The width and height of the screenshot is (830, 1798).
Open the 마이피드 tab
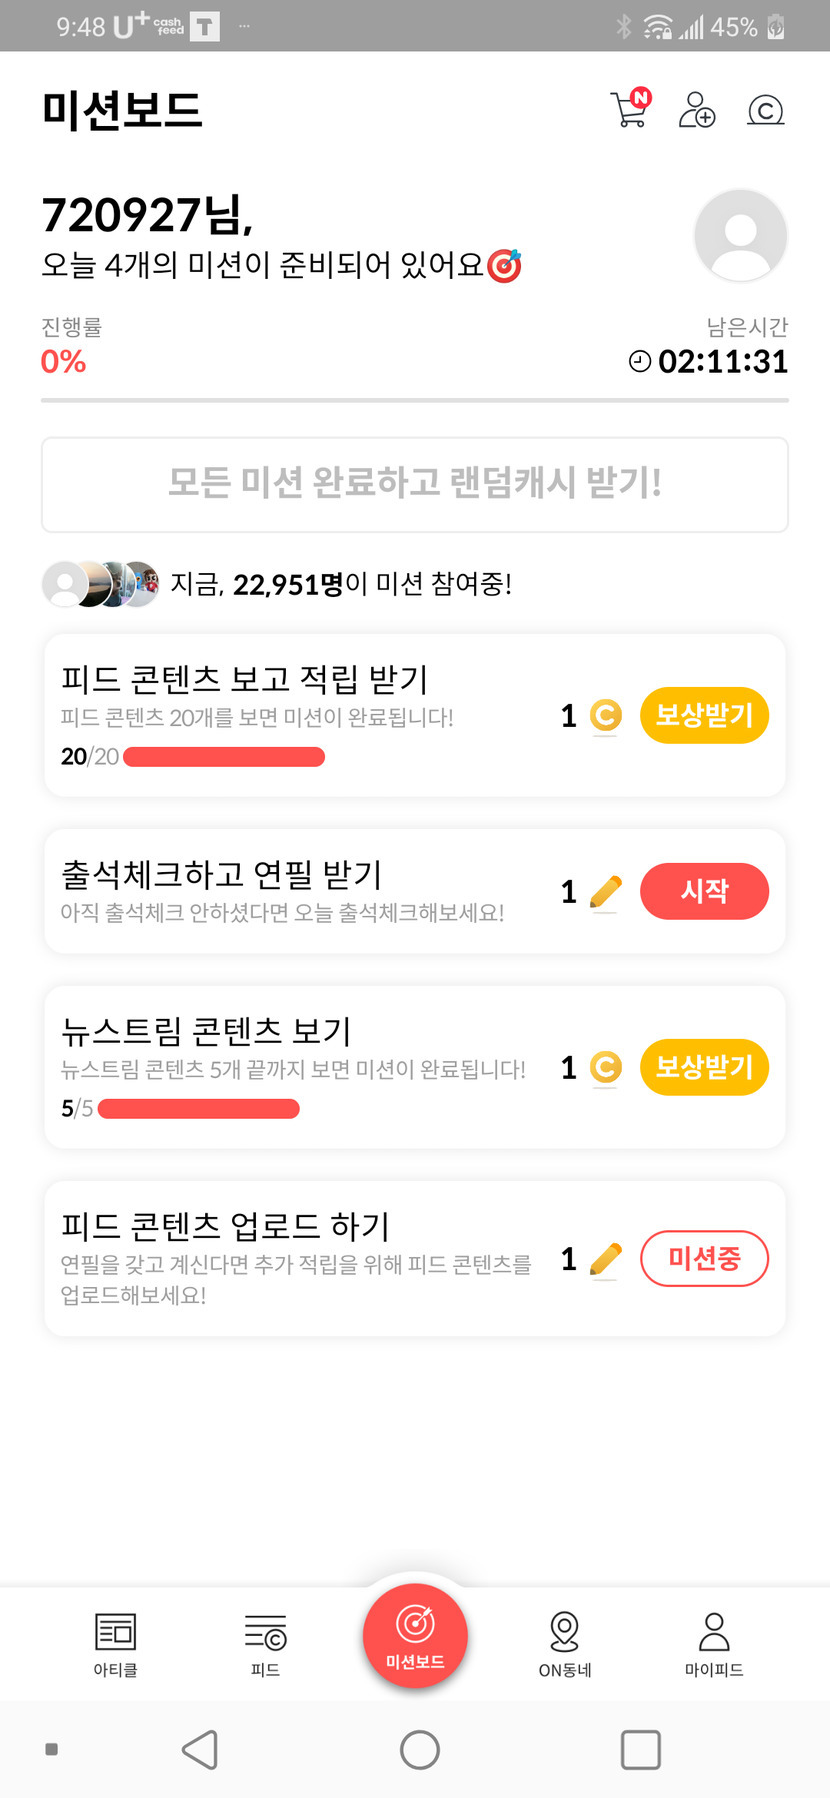coord(714,1643)
